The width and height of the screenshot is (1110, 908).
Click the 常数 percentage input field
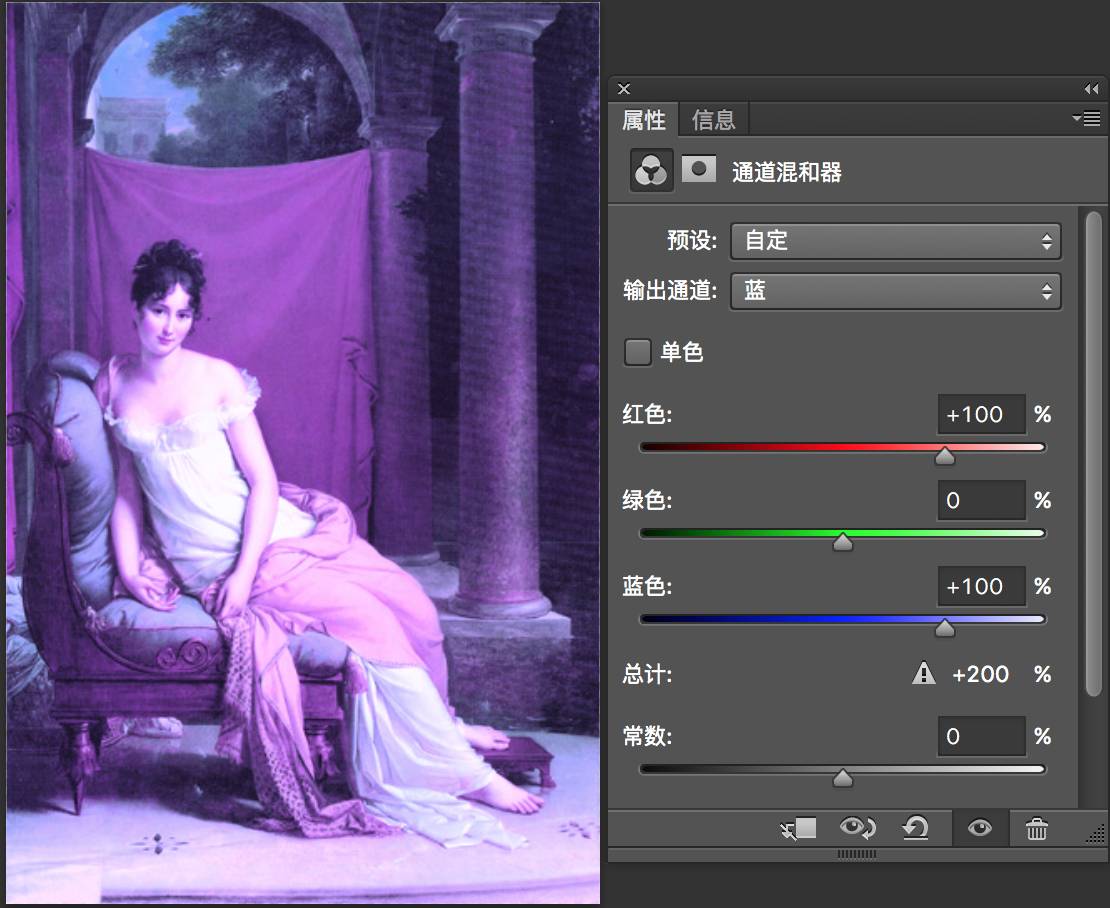pyautogui.click(x=981, y=736)
